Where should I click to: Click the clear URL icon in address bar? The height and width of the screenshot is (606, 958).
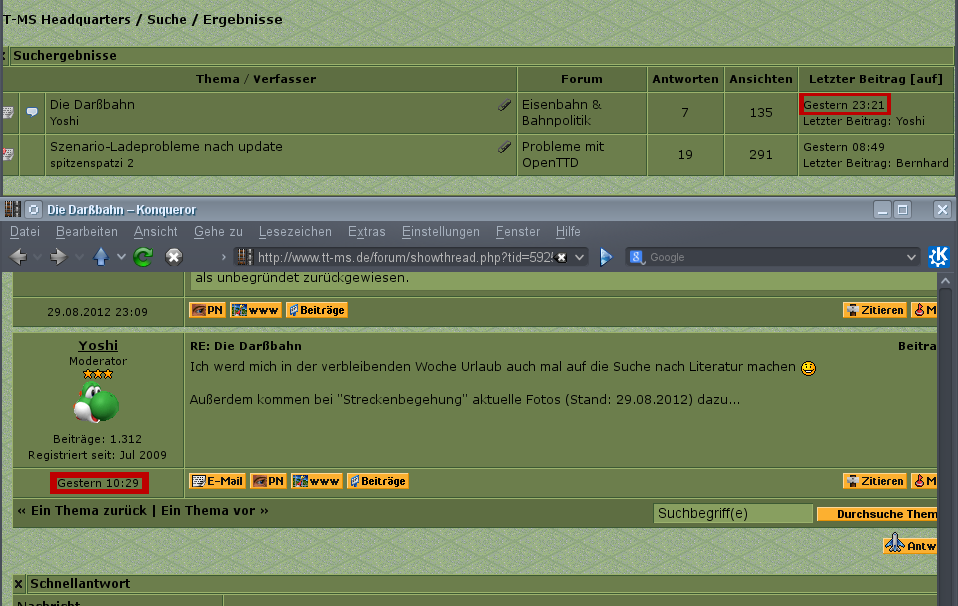562,257
